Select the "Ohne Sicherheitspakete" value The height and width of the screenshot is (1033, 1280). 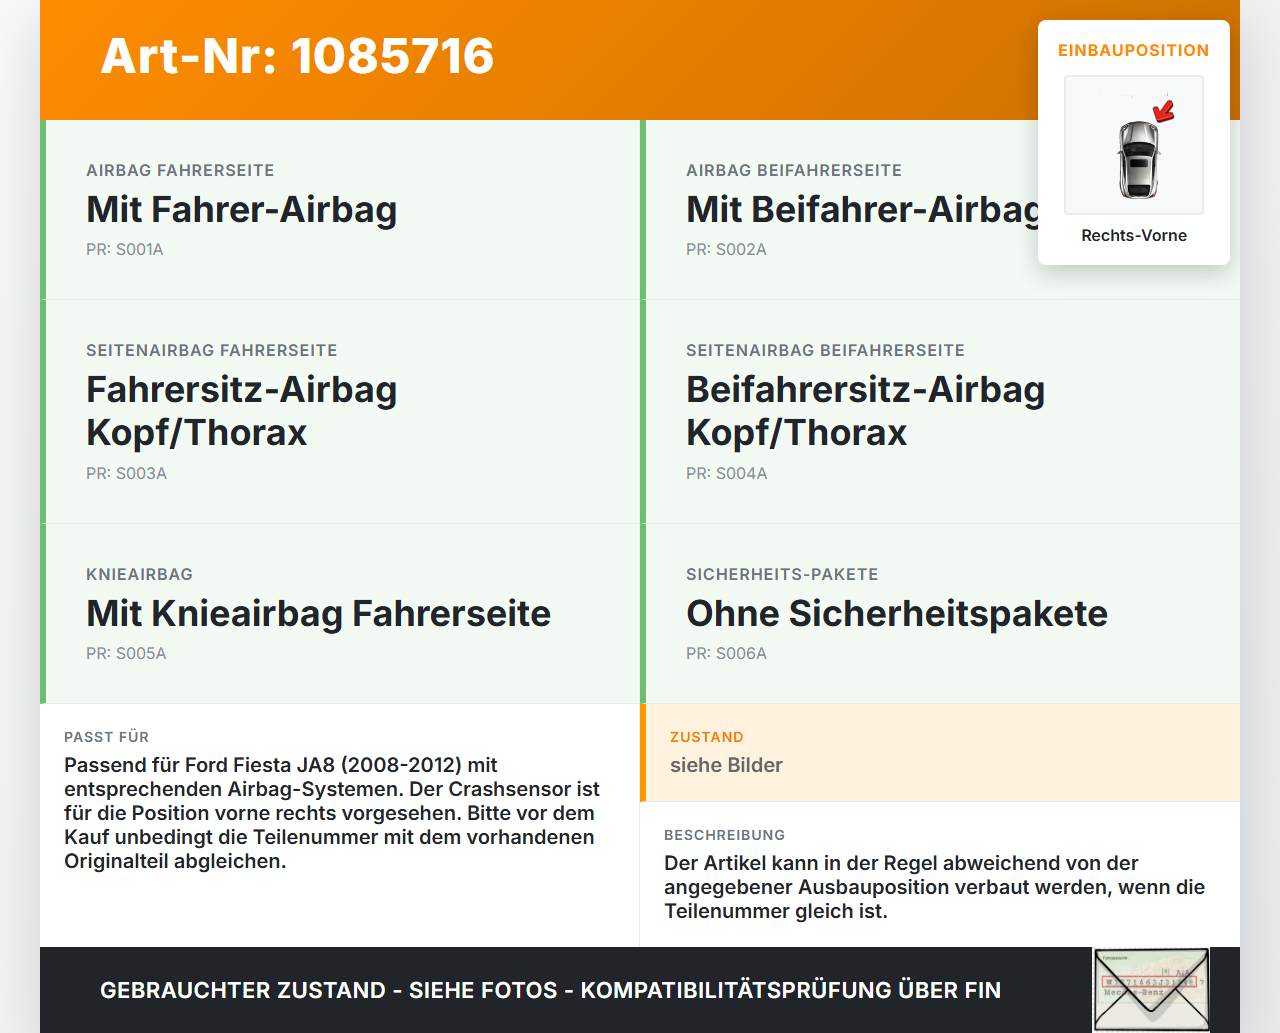click(897, 613)
